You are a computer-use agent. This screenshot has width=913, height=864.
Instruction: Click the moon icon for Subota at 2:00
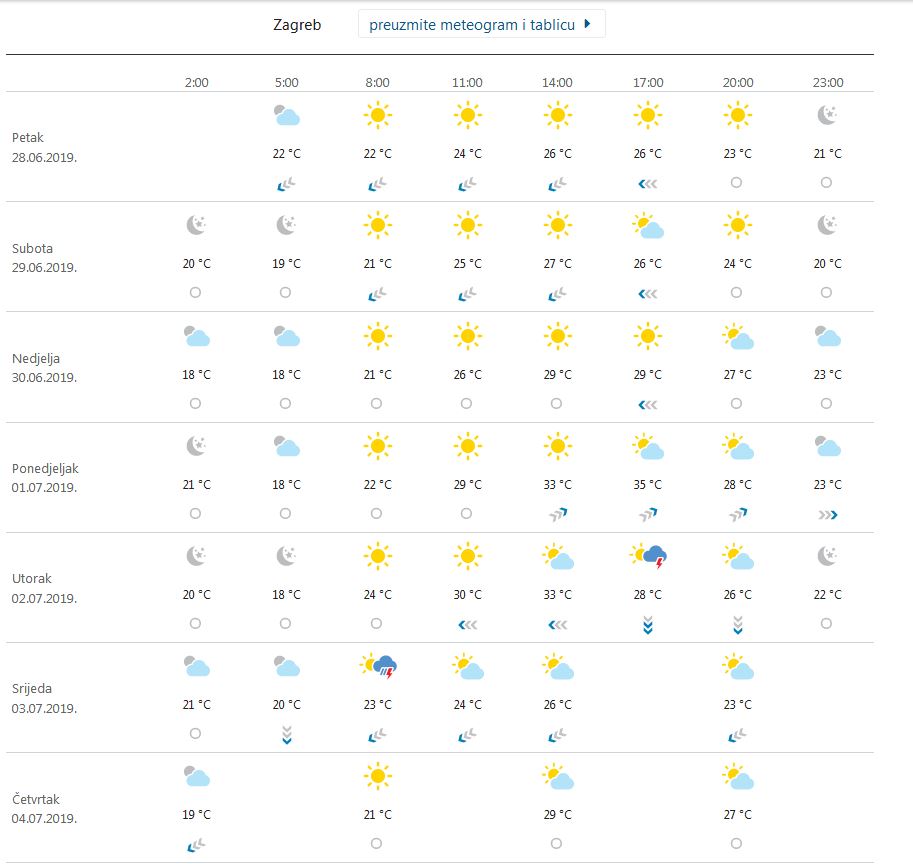pos(197,226)
